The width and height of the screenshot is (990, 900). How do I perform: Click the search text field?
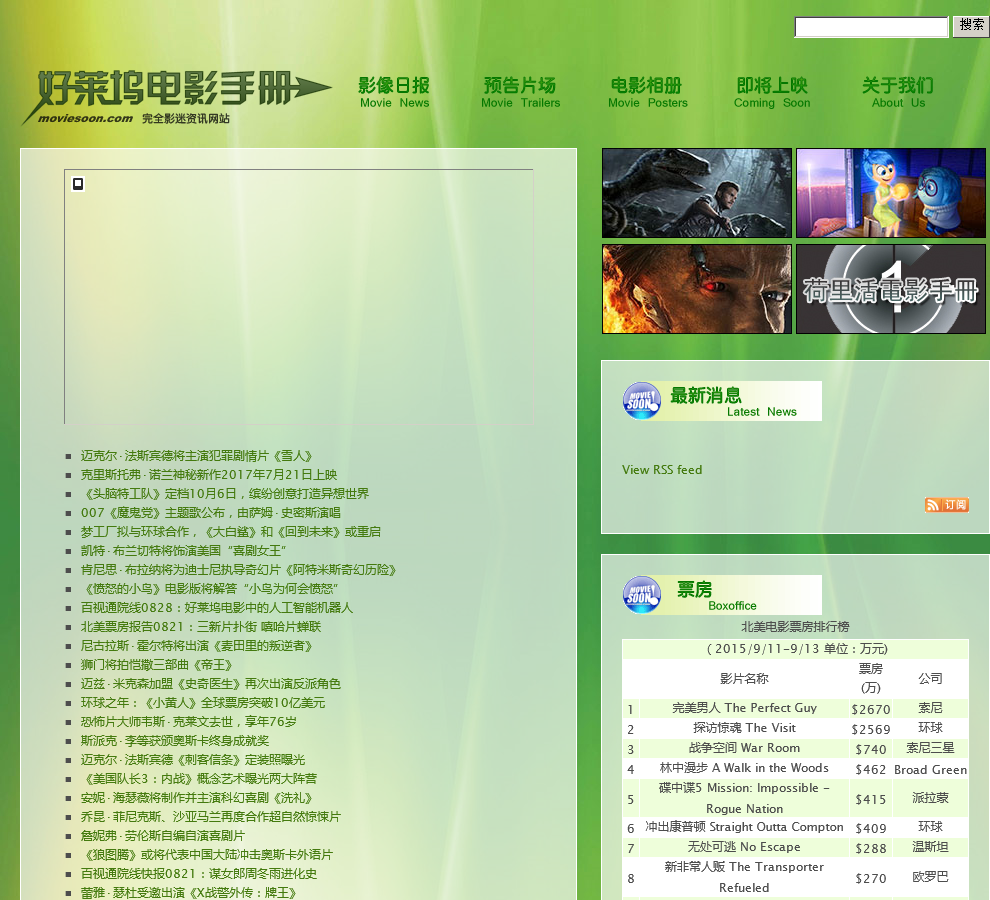(871, 27)
